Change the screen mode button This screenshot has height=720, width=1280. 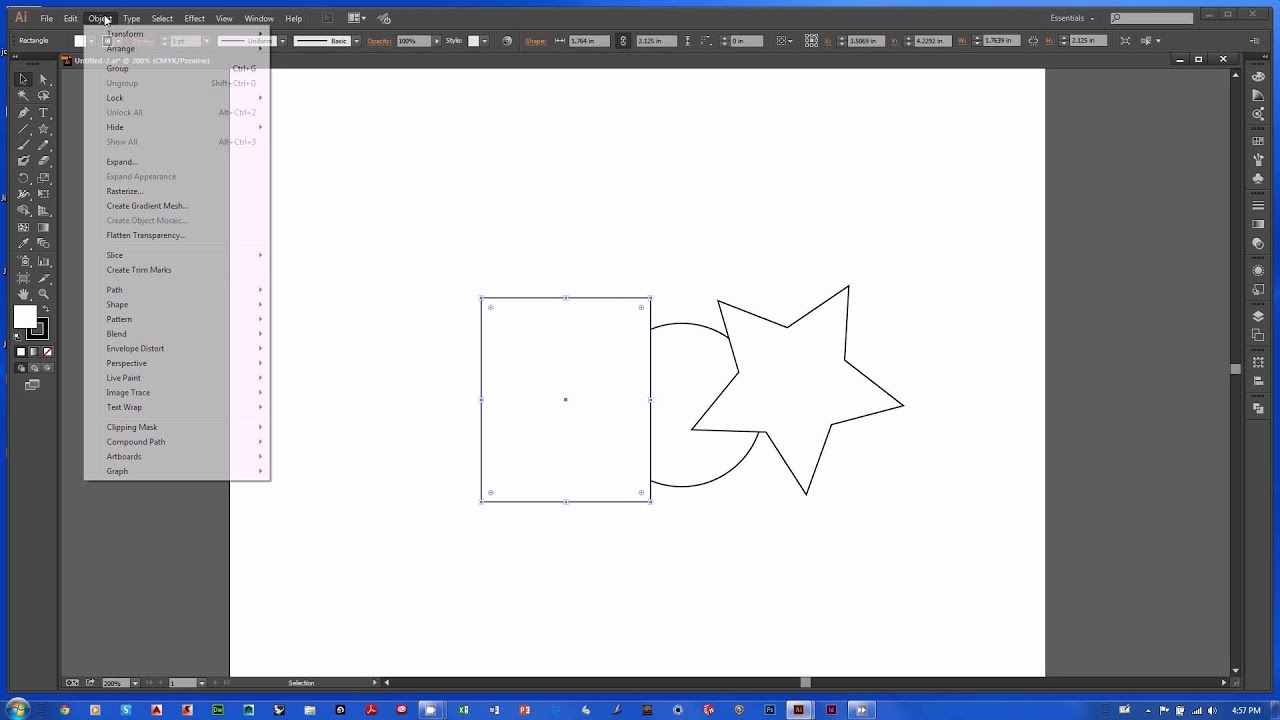(x=32, y=385)
